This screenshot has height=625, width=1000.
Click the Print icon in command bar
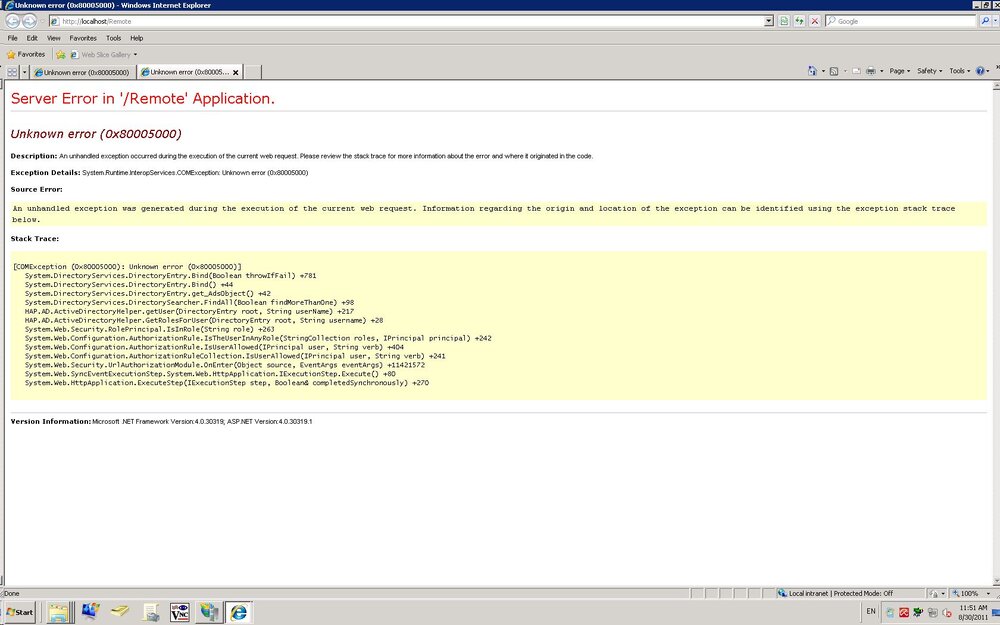pyautogui.click(x=871, y=71)
